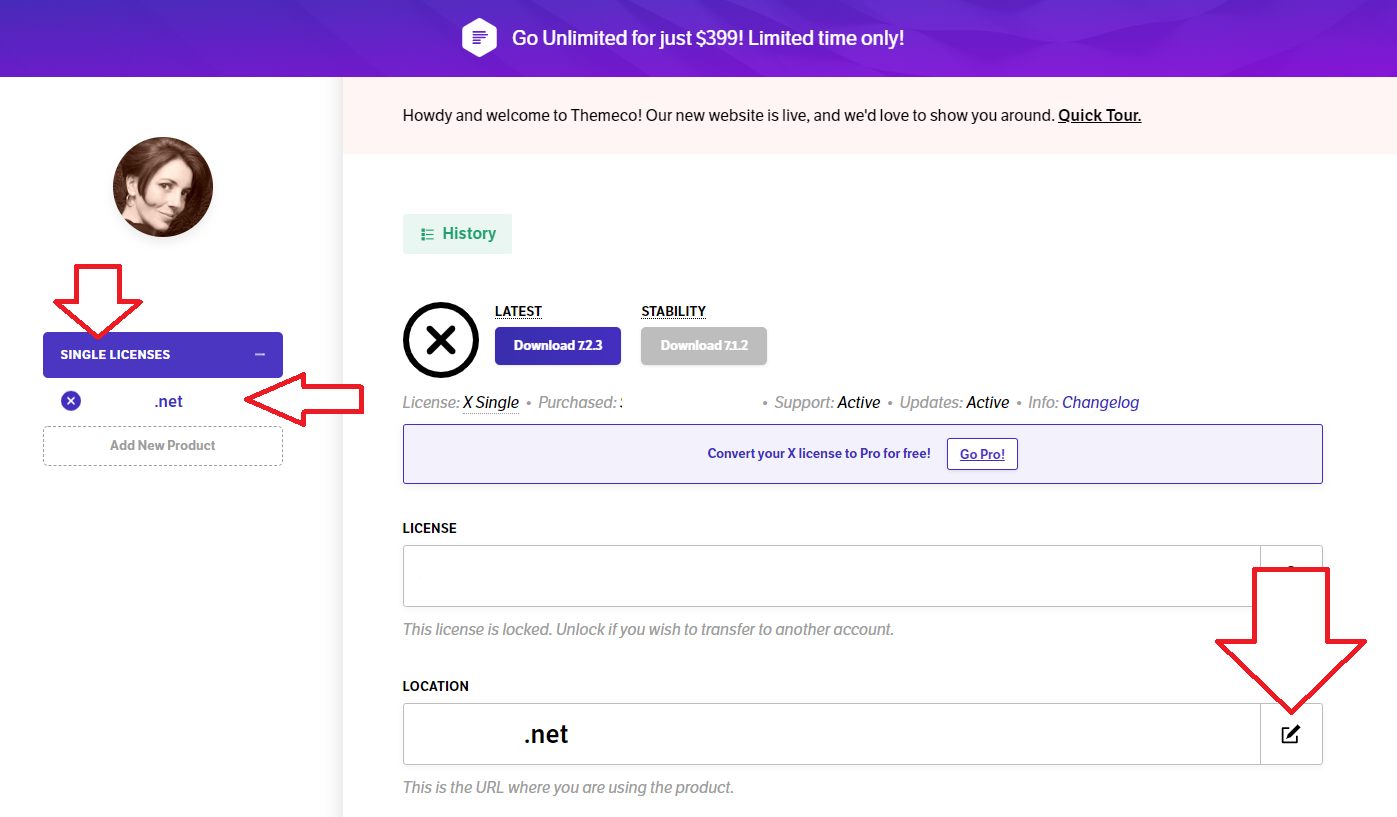1397x817 pixels.
Task: Click the Location URL field
Action: pos(832,734)
